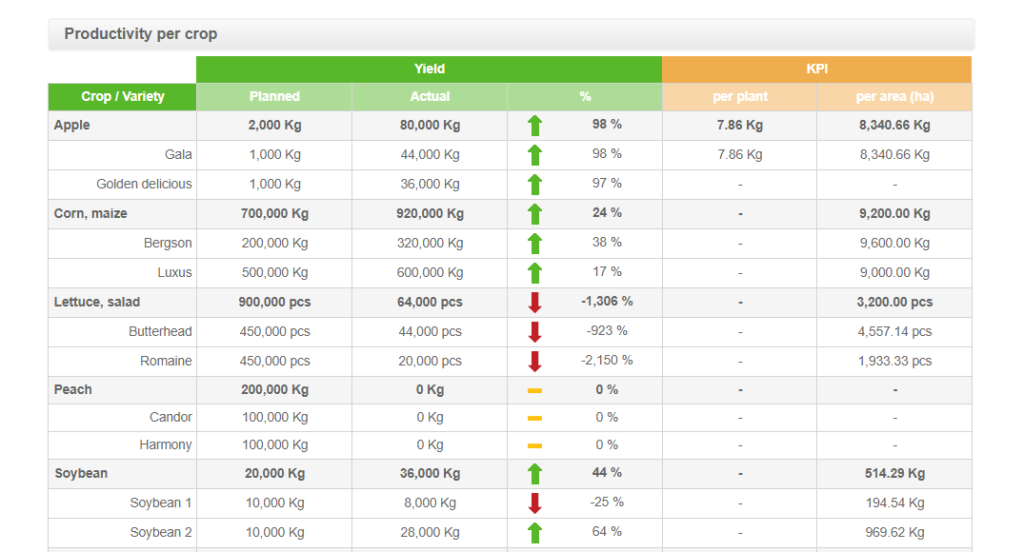Select the Soybean crop group row
1024x552 pixels.
(81, 473)
